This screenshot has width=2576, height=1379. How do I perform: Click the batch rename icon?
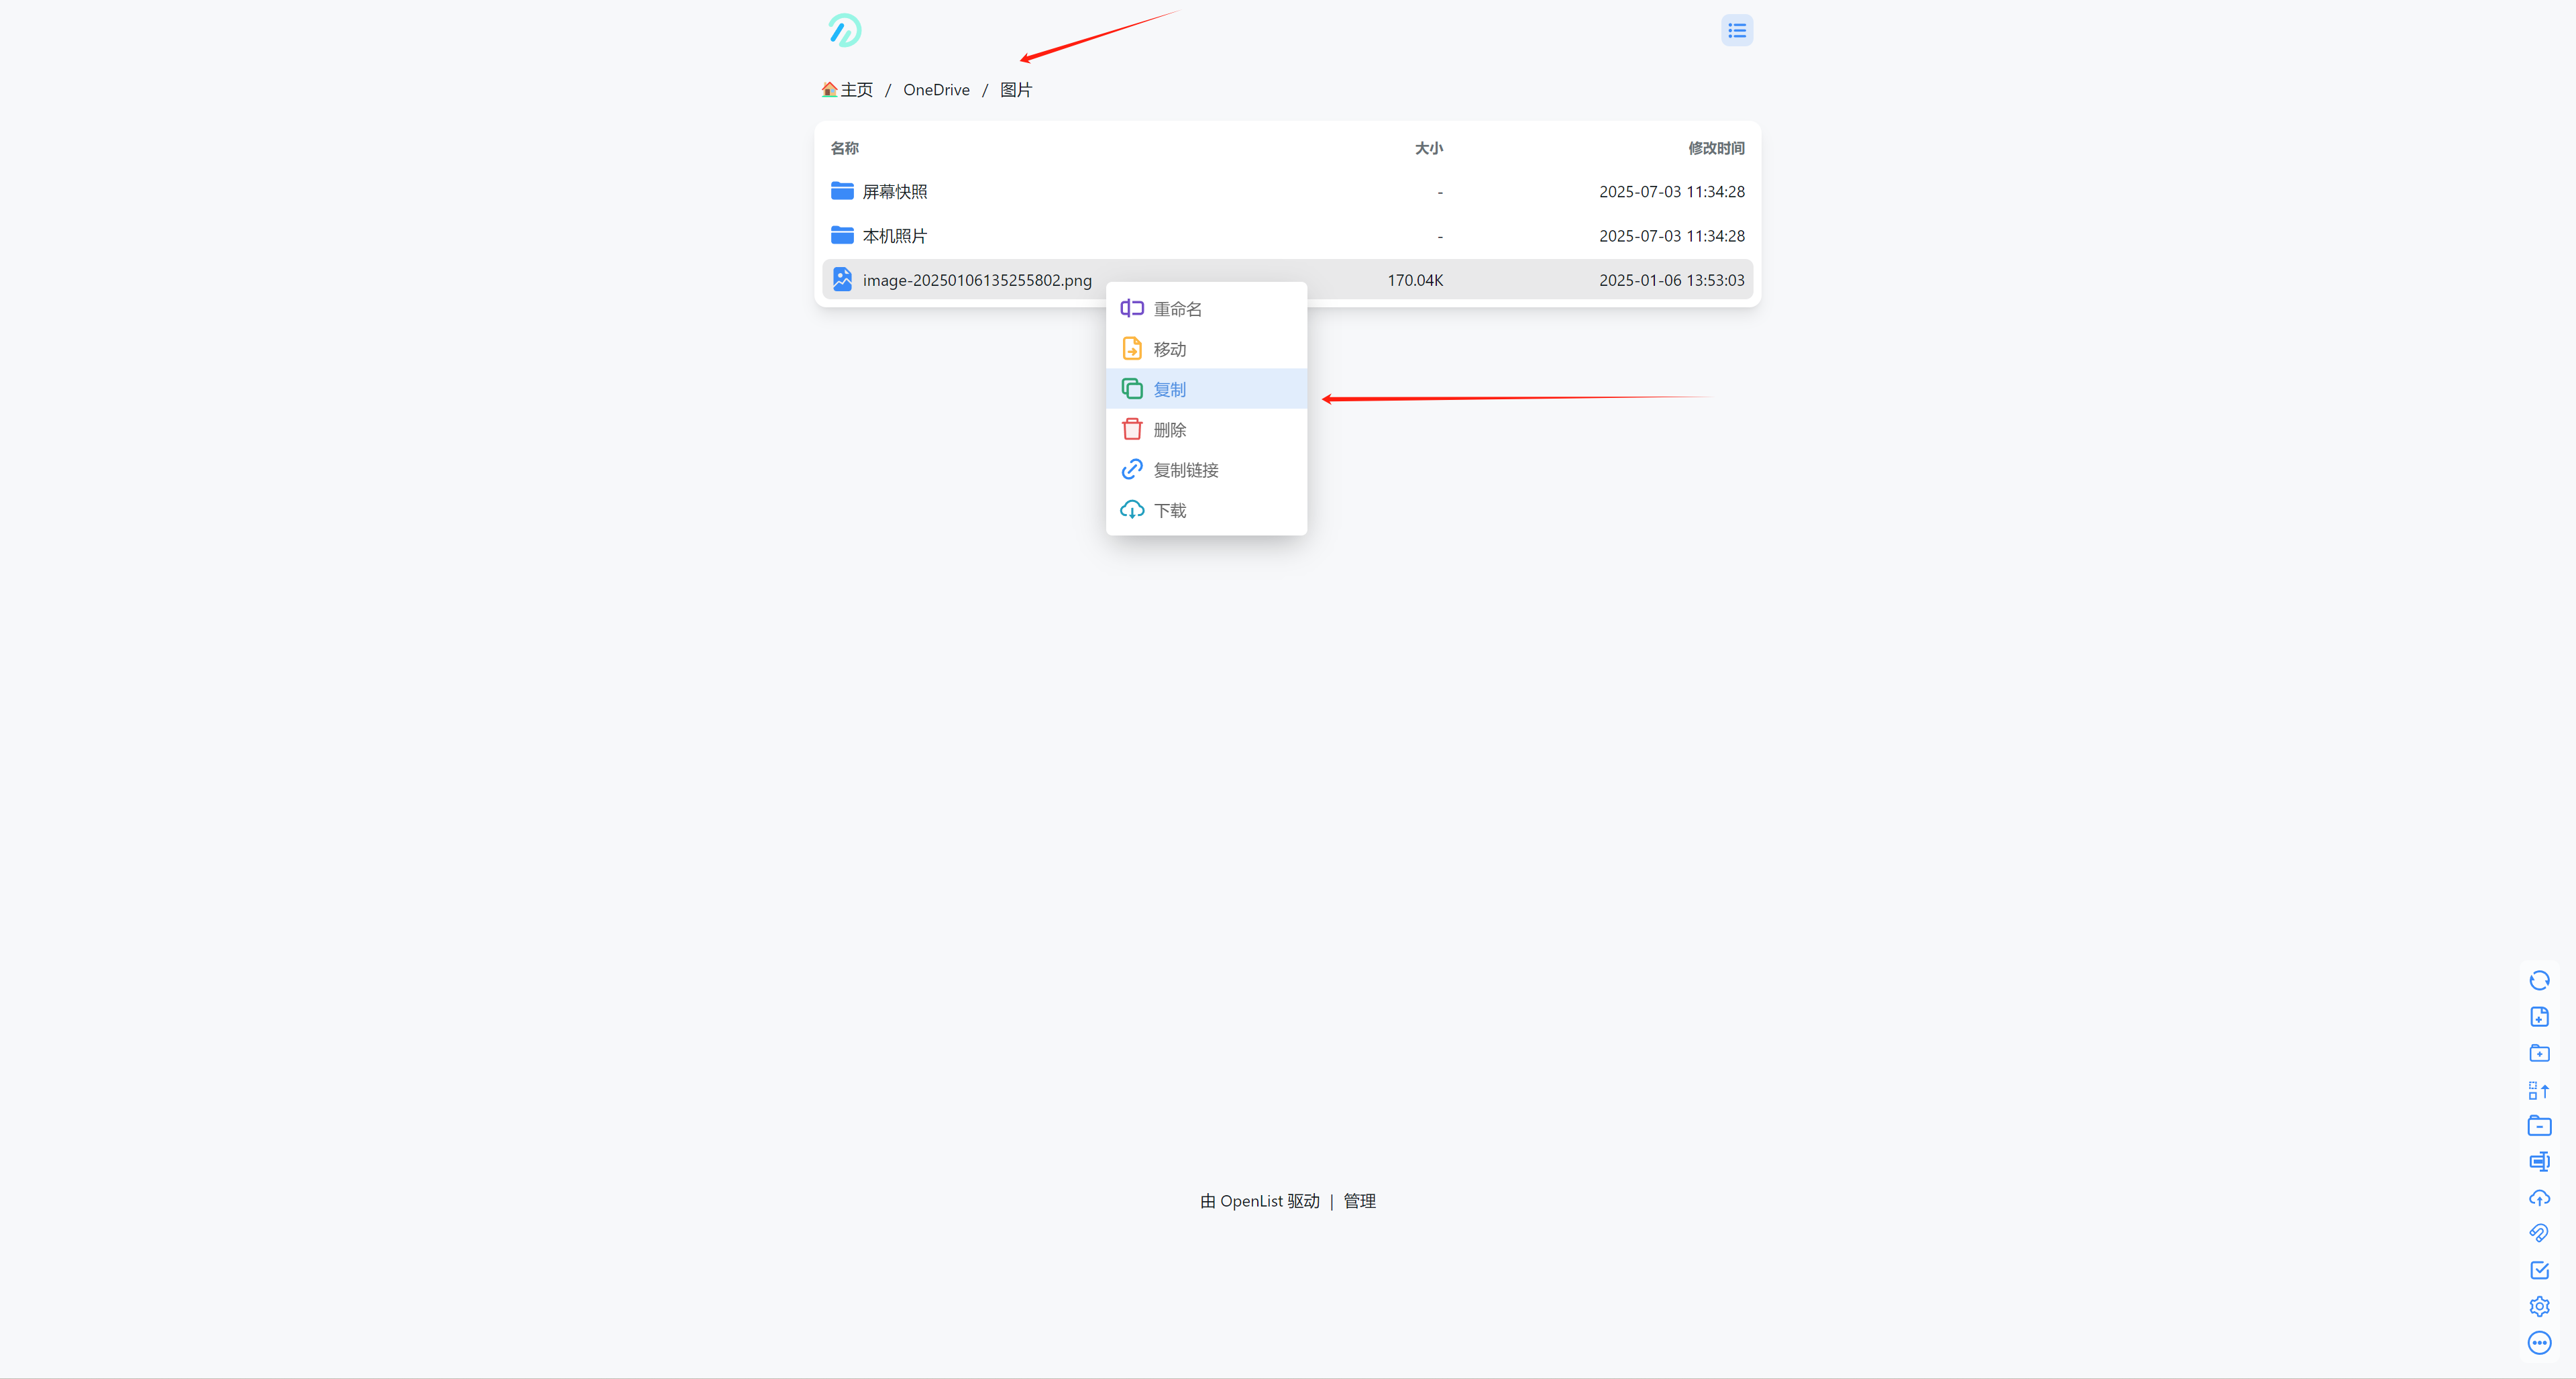click(x=2538, y=1161)
